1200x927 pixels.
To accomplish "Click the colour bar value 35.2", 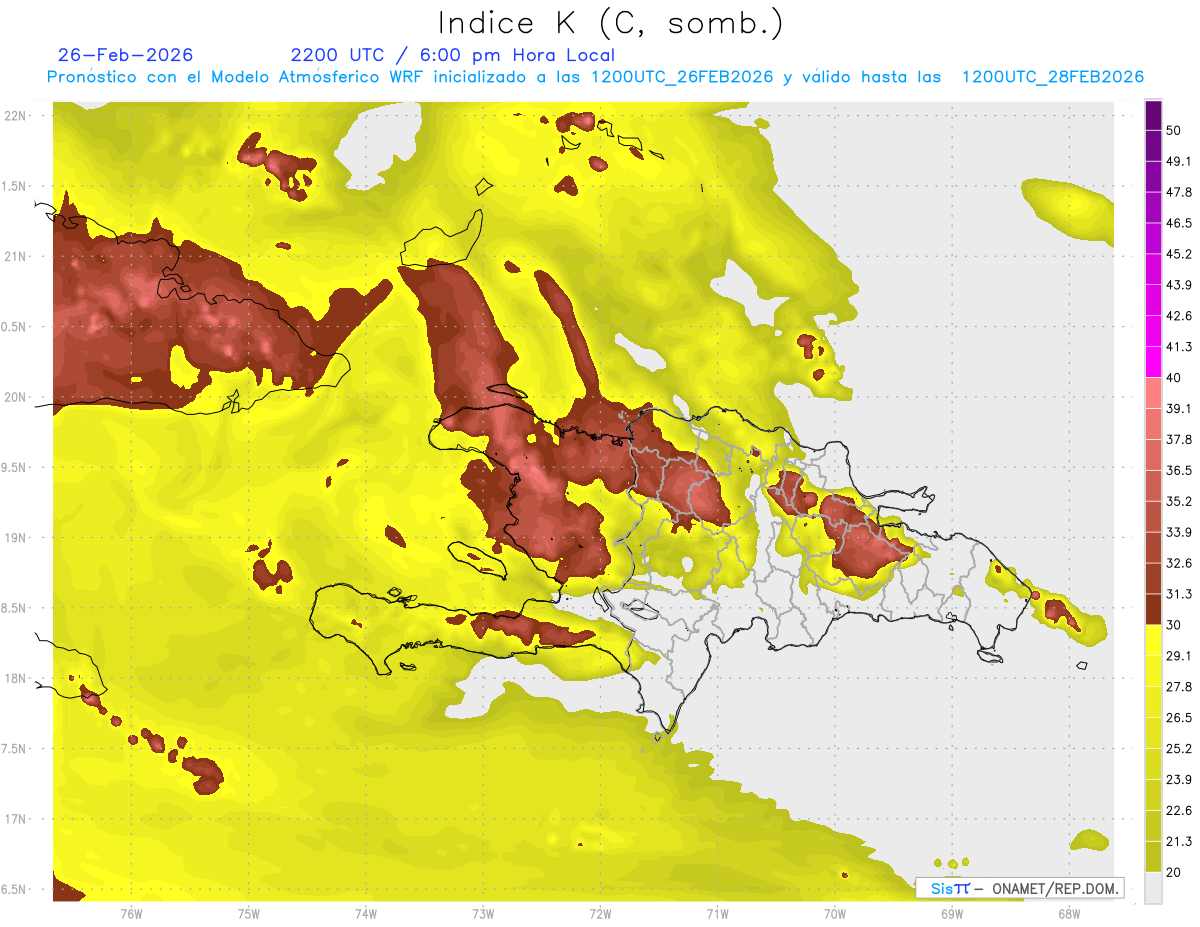I will tap(1180, 501).
